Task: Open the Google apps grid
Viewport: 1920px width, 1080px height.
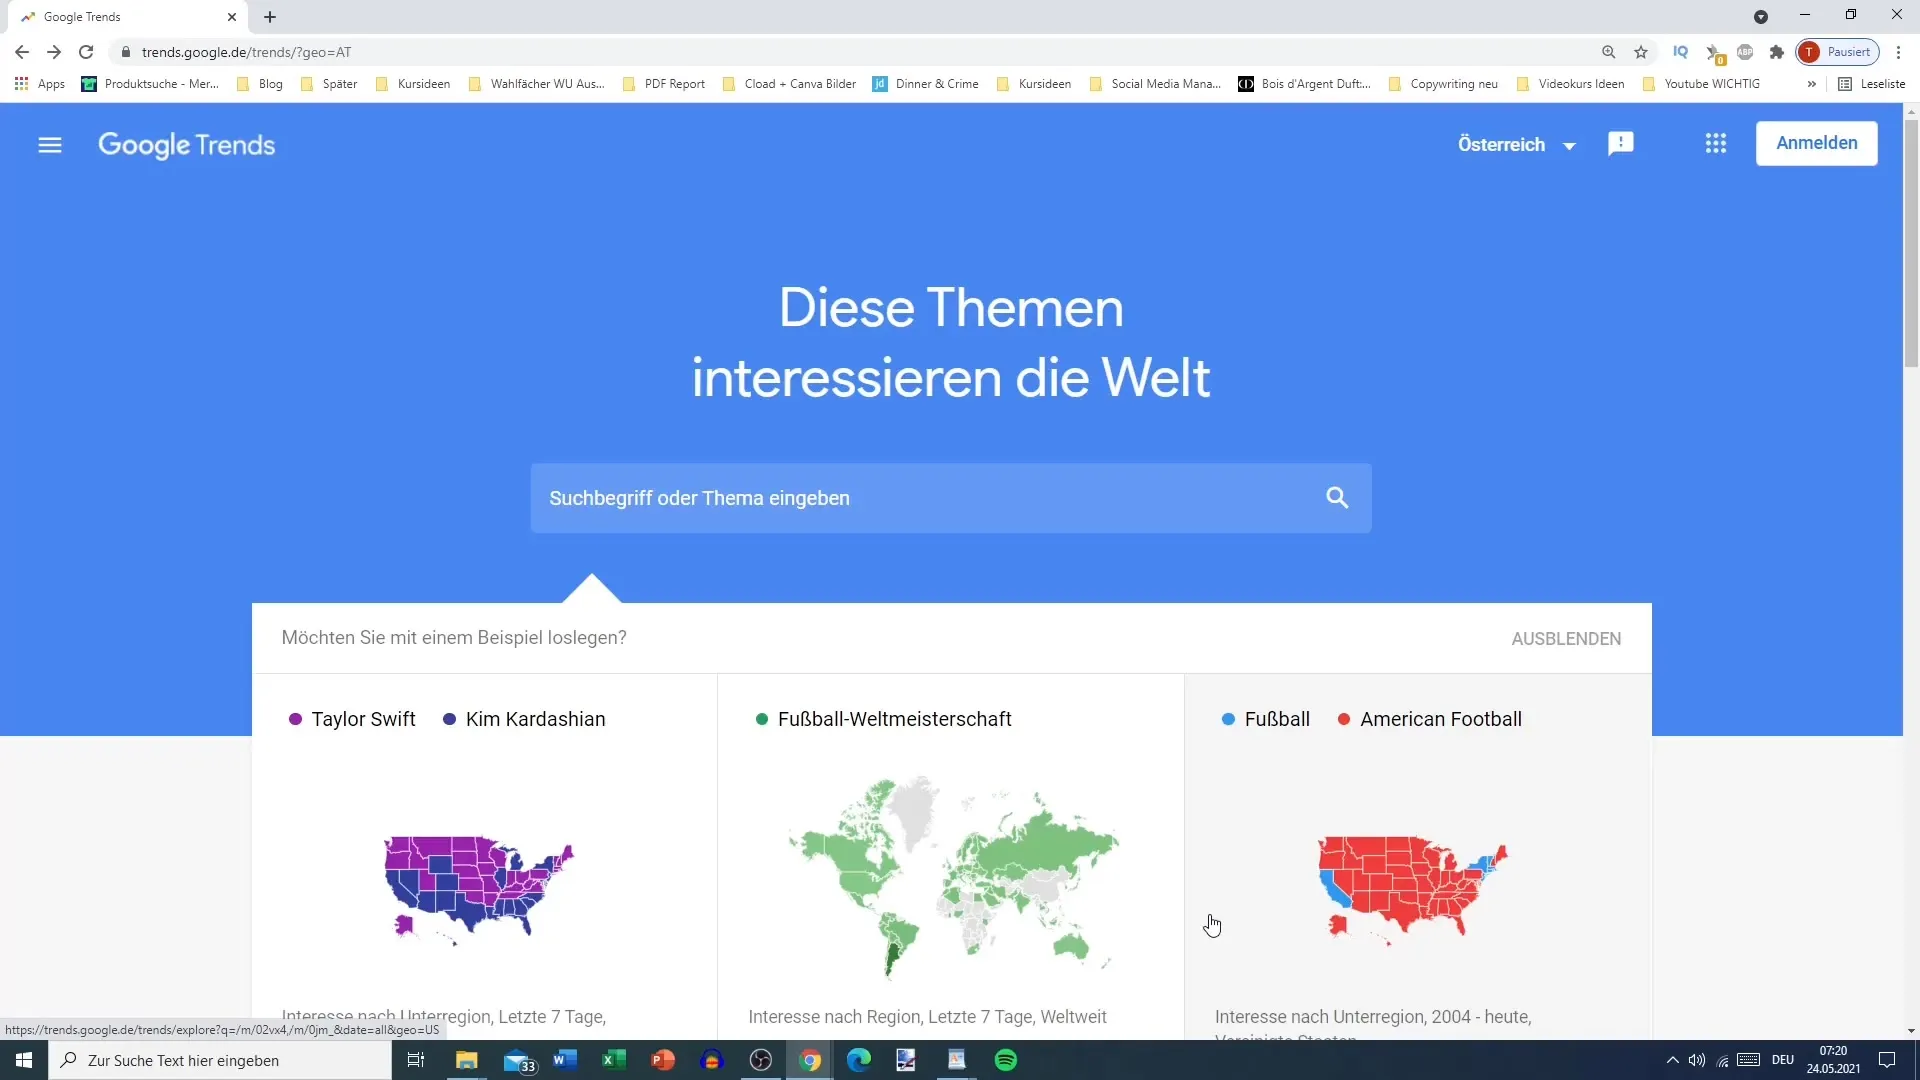Action: point(1716,144)
